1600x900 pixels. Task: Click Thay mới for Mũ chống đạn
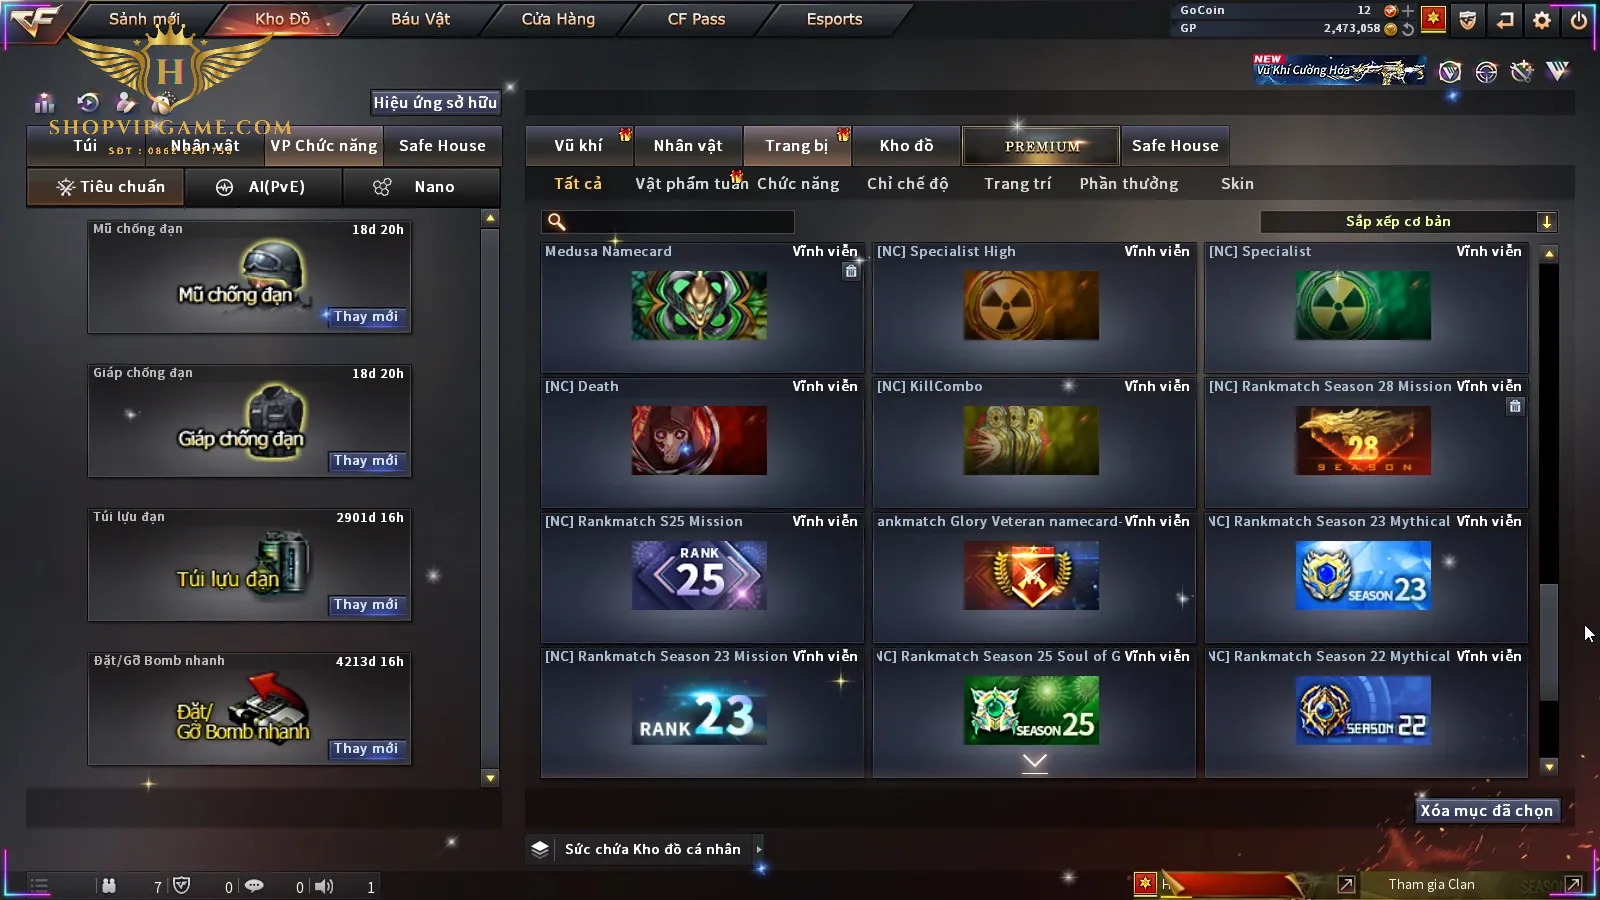366,317
